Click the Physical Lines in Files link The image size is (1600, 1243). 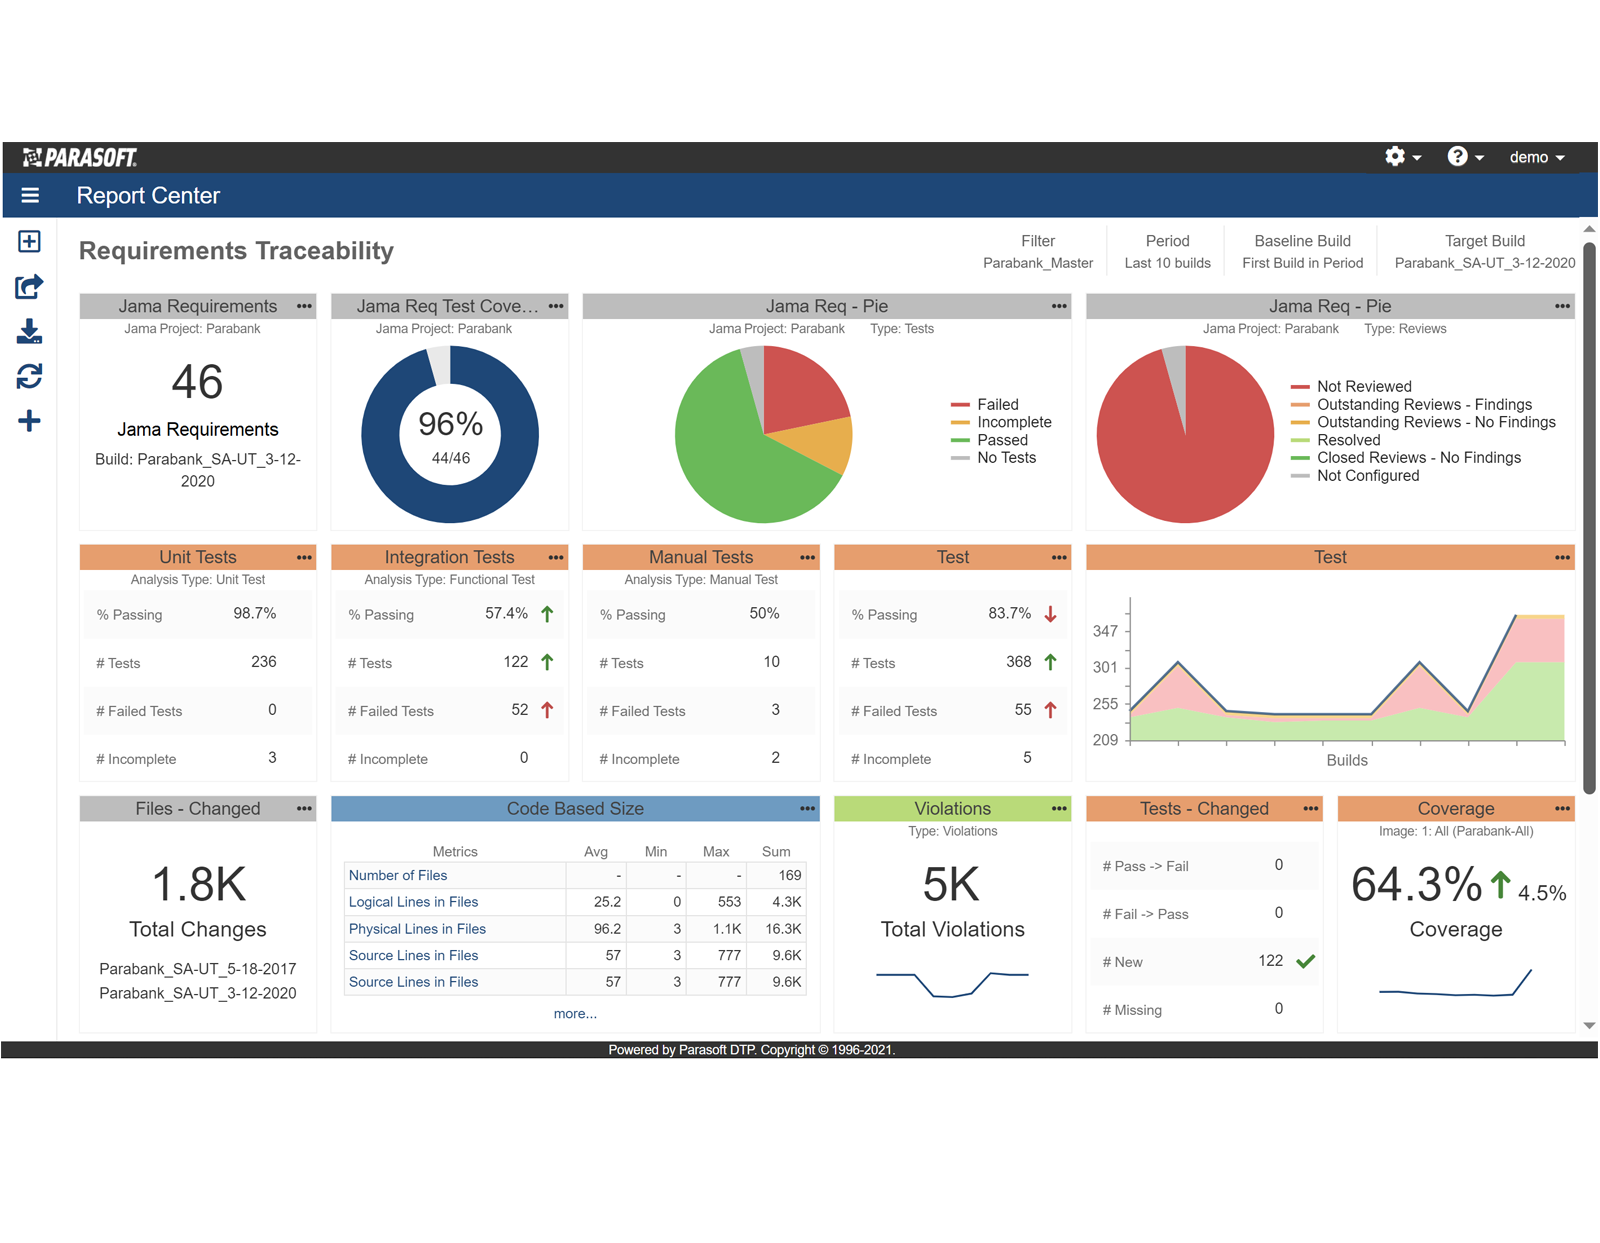(417, 929)
